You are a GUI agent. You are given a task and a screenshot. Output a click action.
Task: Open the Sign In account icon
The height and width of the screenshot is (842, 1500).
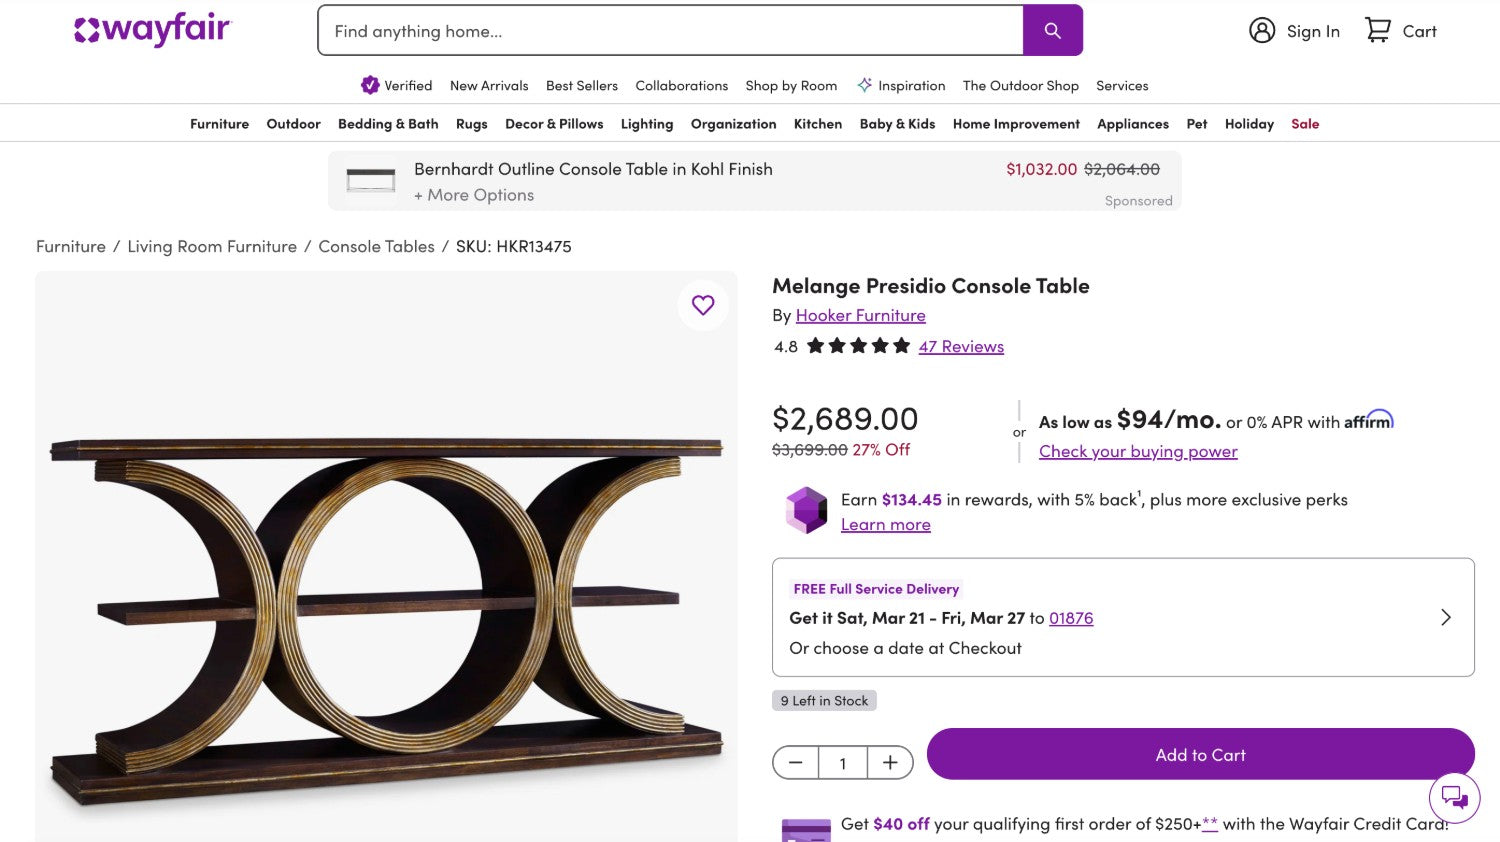click(1262, 31)
